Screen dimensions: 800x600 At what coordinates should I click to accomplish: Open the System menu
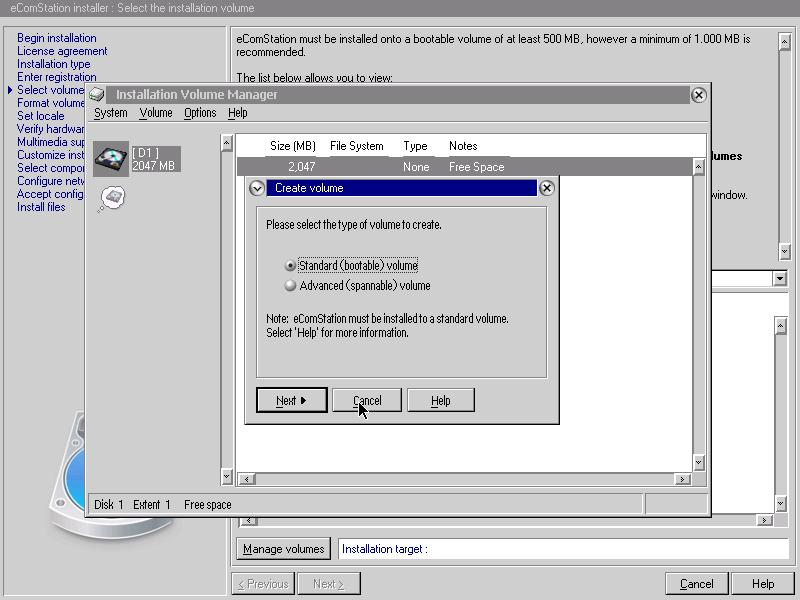pos(111,113)
